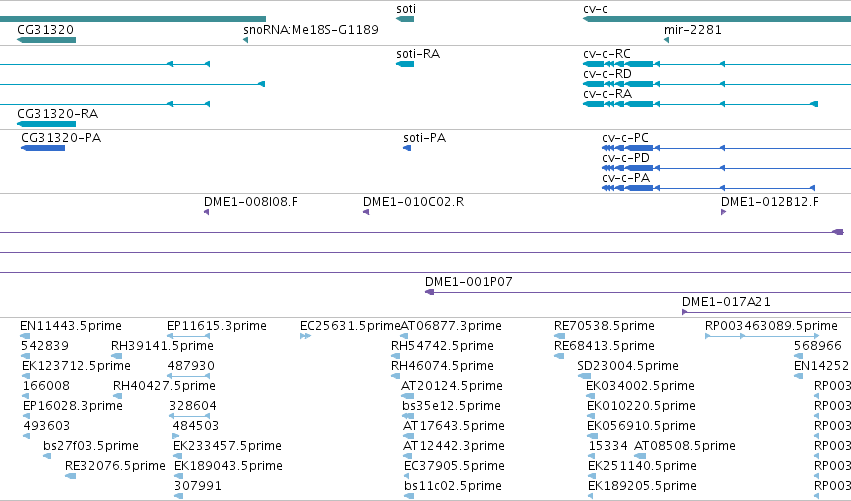The image size is (851, 501).
Task: Click the 487930 EST feature
Action: (188, 376)
